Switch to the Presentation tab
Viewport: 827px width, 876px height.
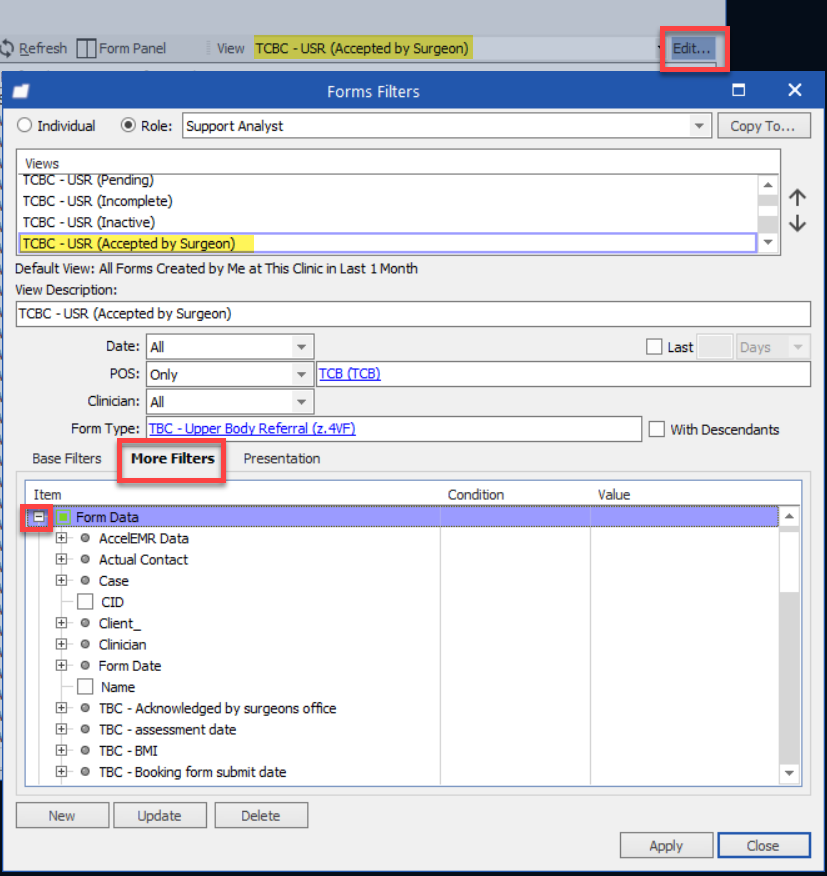pos(282,459)
